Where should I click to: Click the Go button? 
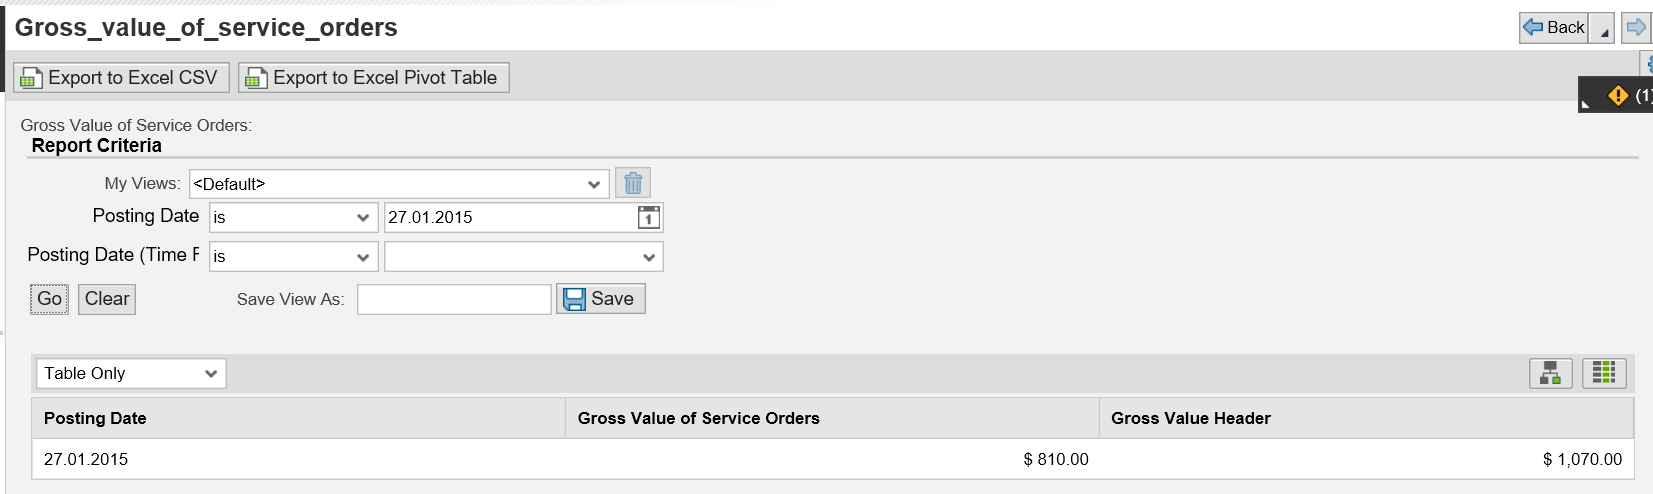tap(49, 299)
